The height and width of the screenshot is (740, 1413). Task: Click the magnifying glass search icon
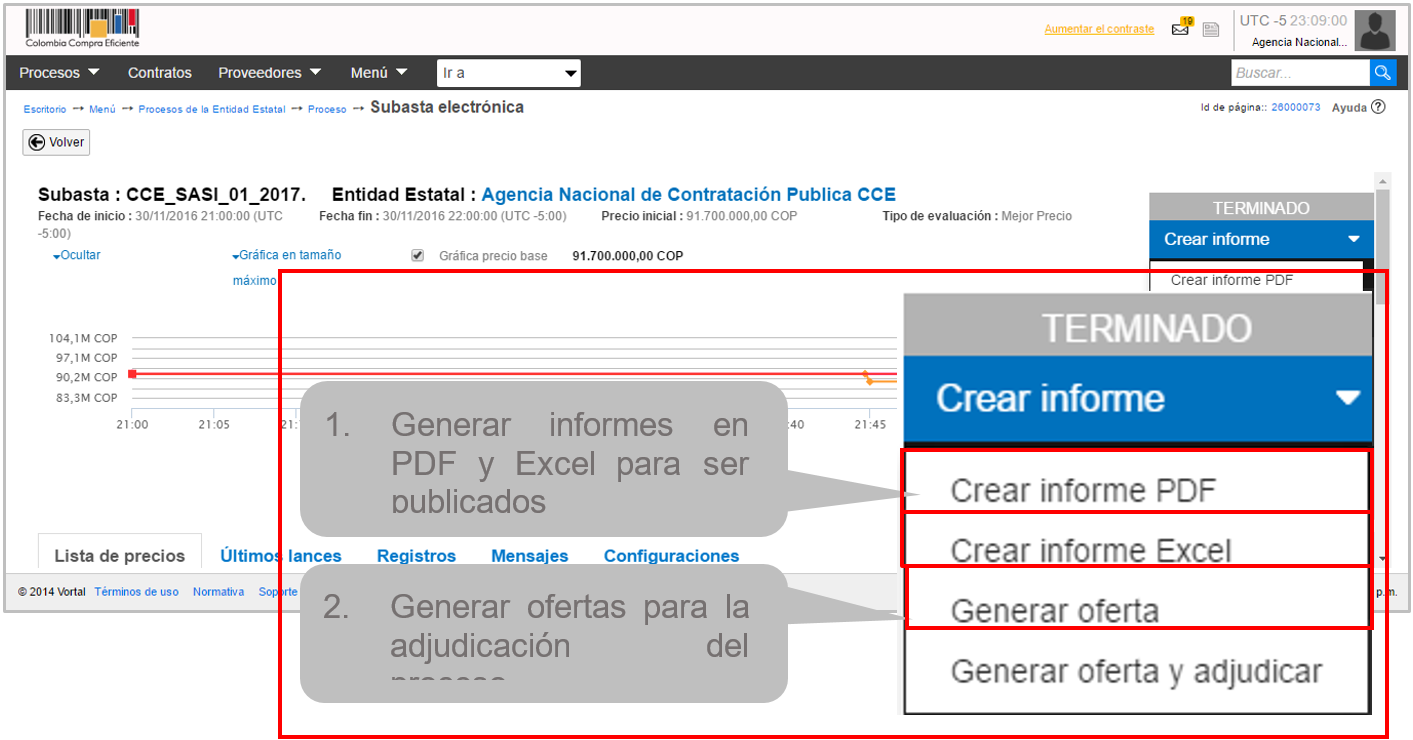pos(1382,73)
